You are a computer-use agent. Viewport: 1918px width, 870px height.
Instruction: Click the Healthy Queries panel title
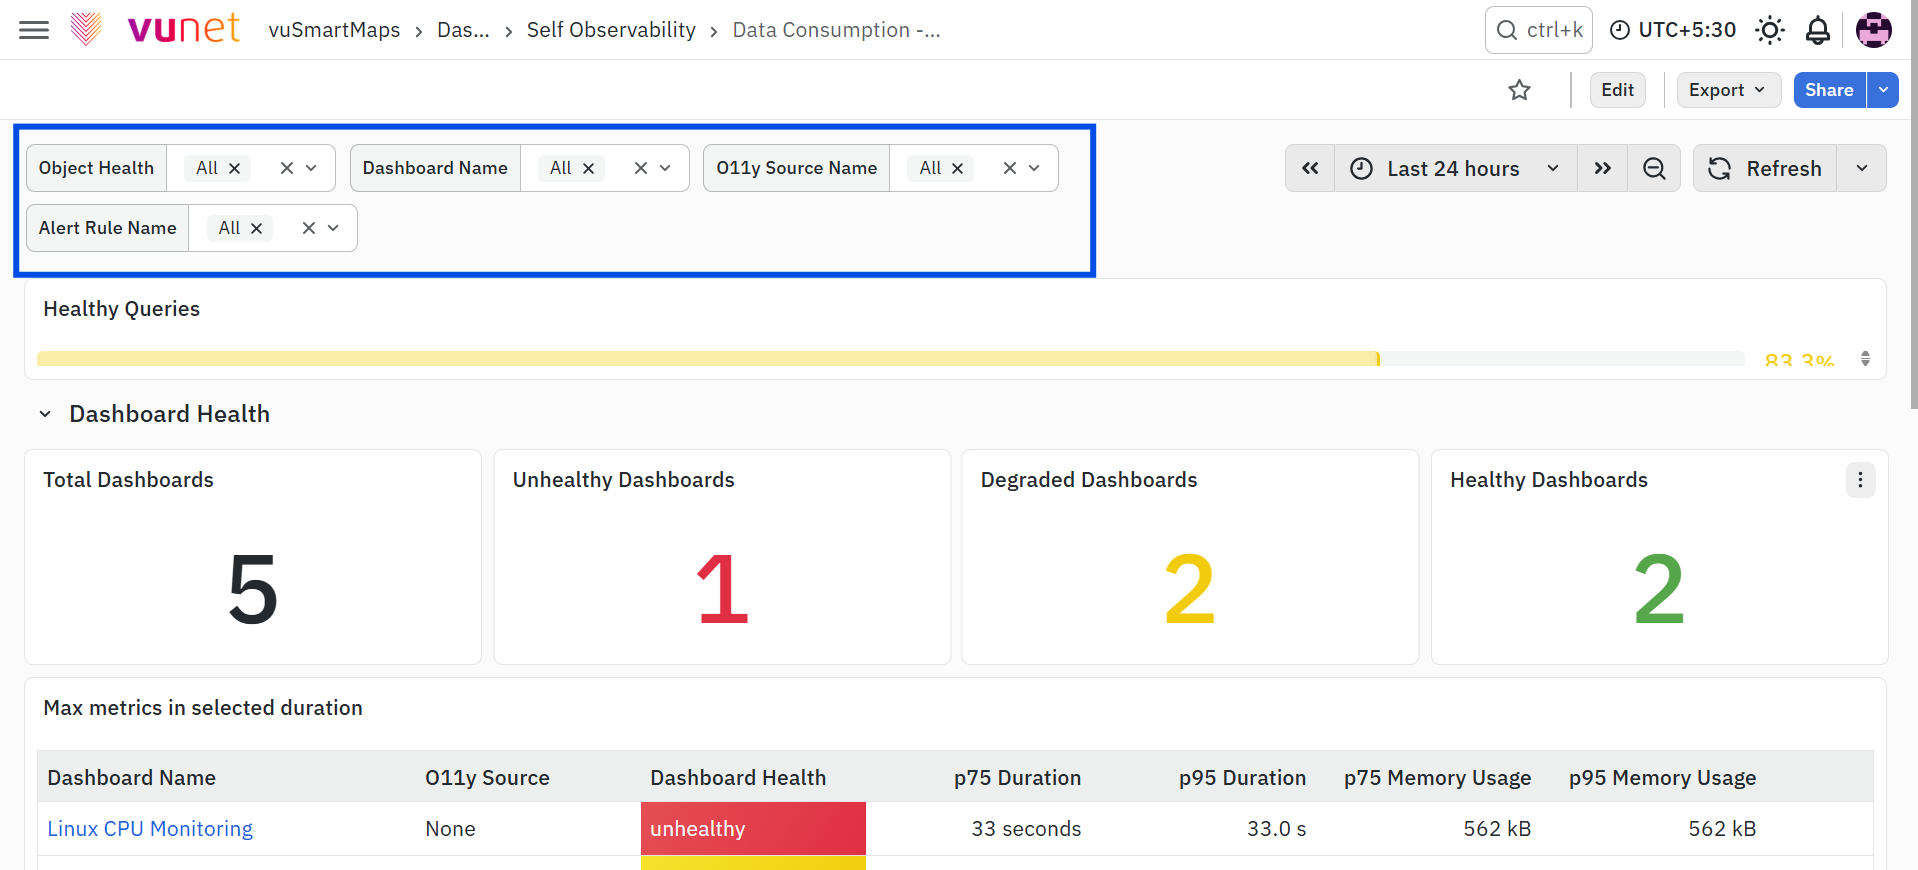pos(121,309)
